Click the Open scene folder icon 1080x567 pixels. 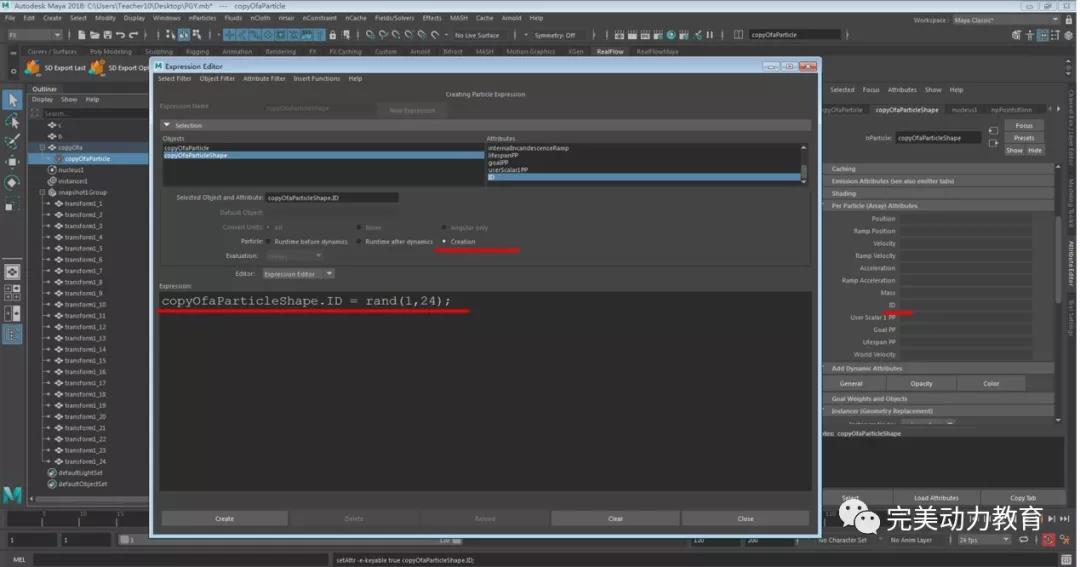click(x=97, y=35)
